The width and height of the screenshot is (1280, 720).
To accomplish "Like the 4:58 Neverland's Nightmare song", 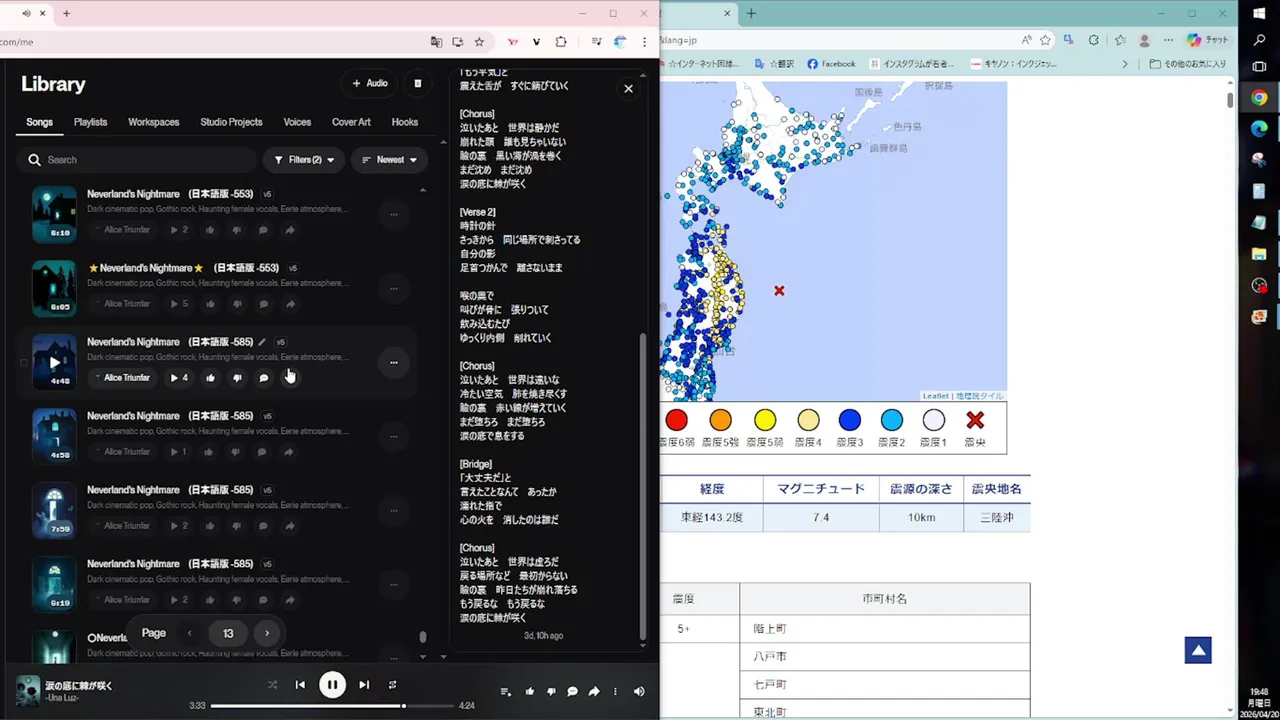I will 210,452.
